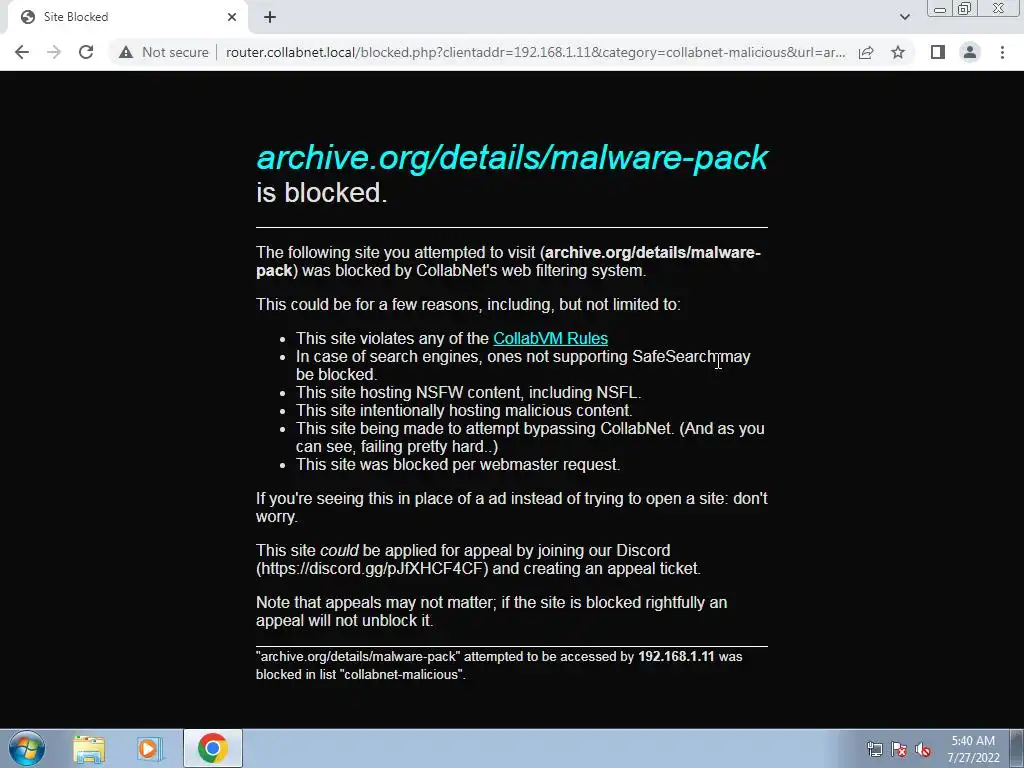The height and width of the screenshot is (768, 1024).
Task: Click the IP address 192.168.1.11 in the footer
Action: (676, 656)
